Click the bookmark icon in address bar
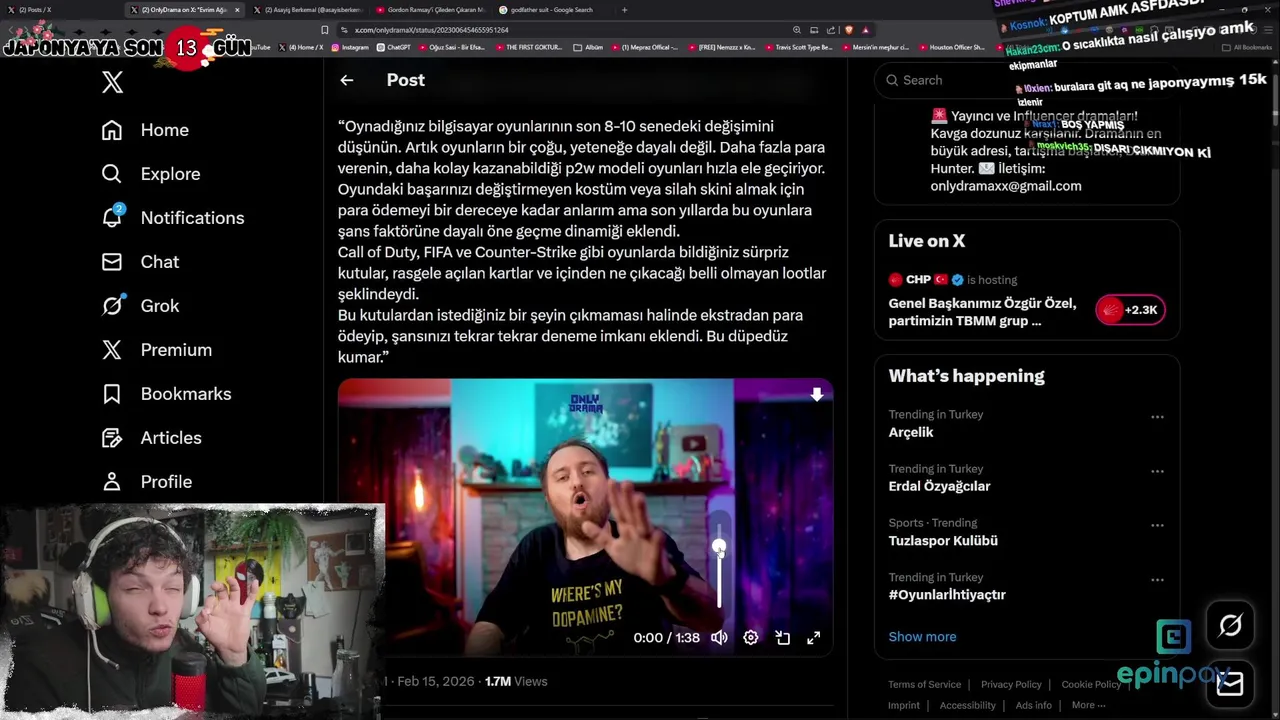The width and height of the screenshot is (1280, 720). 325,30
